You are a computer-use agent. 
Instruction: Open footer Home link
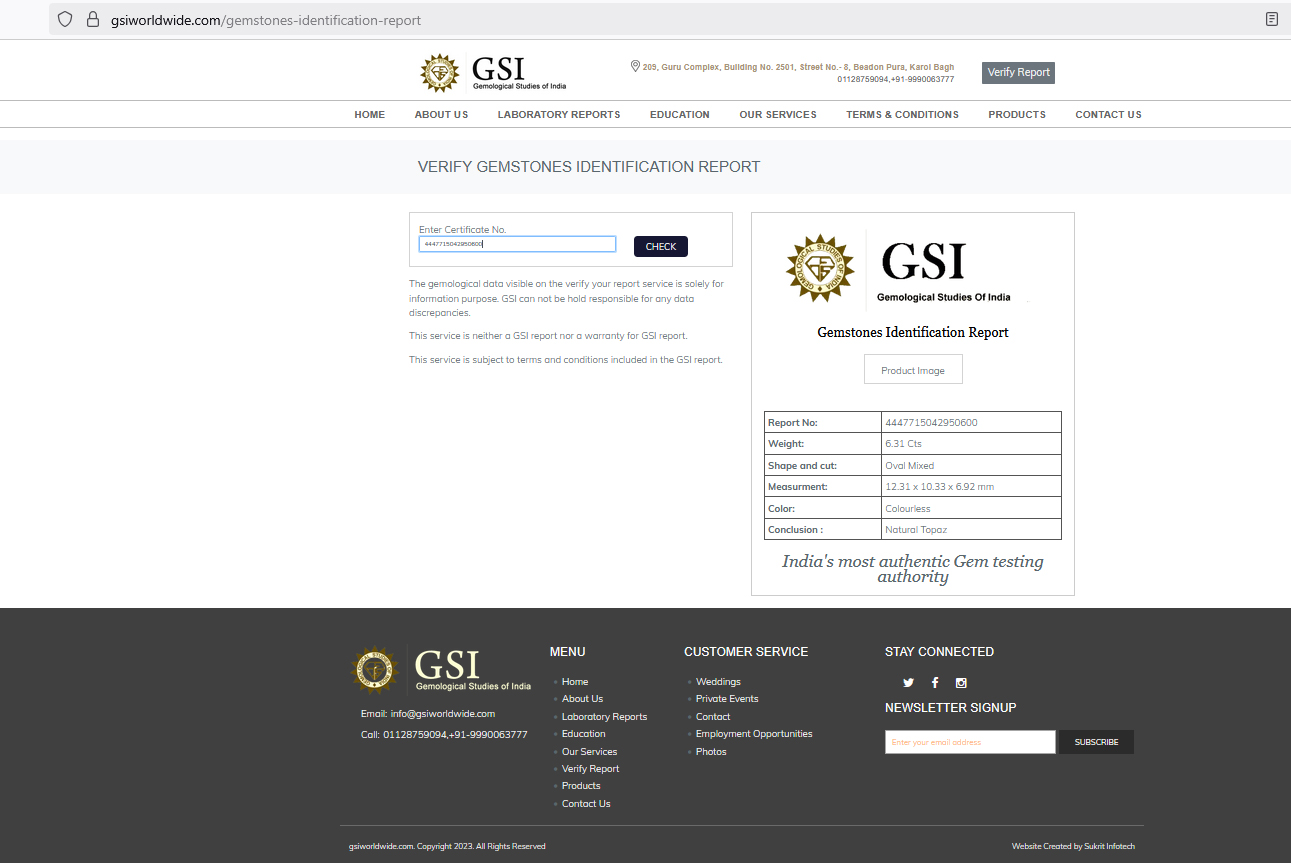pyautogui.click(x=575, y=682)
